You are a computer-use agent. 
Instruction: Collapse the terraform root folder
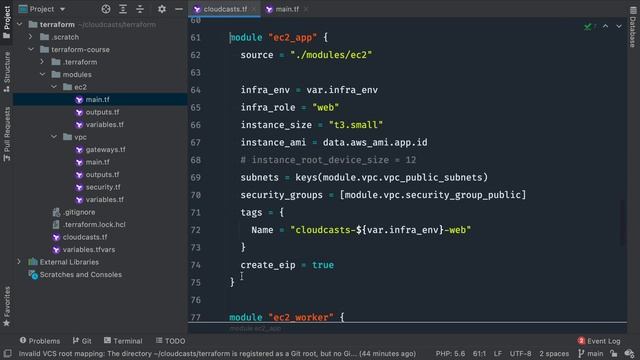point(20,24)
